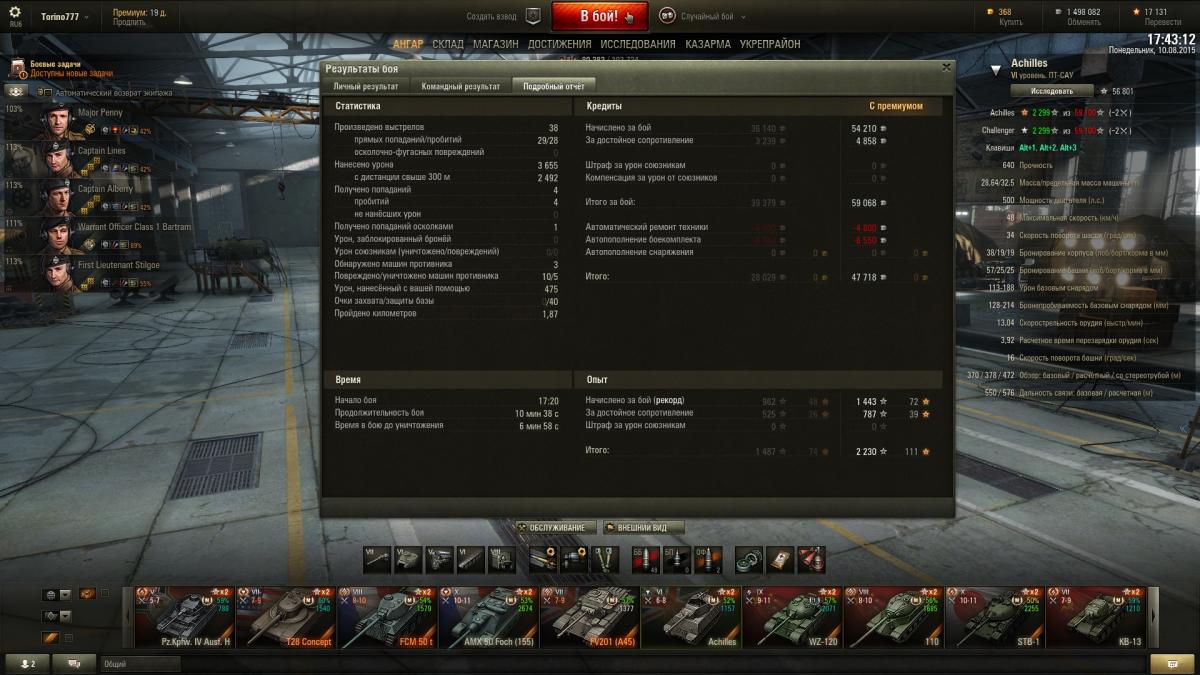Open the second equipment slot
This screenshot has height=675, width=1200.
pyautogui.click(x=576, y=560)
